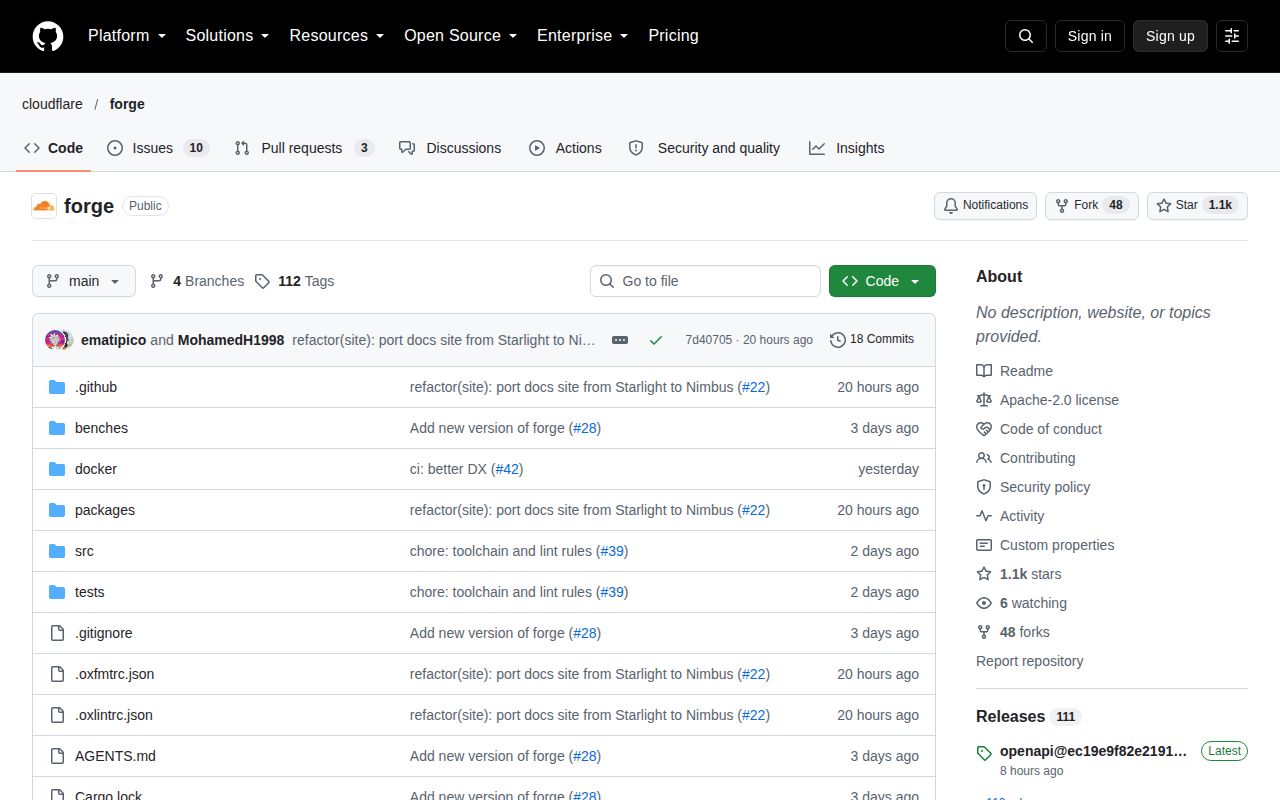Image resolution: width=1280 pixels, height=800 pixels.
Task: Open the benches folder icon
Action: pos(57,428)
